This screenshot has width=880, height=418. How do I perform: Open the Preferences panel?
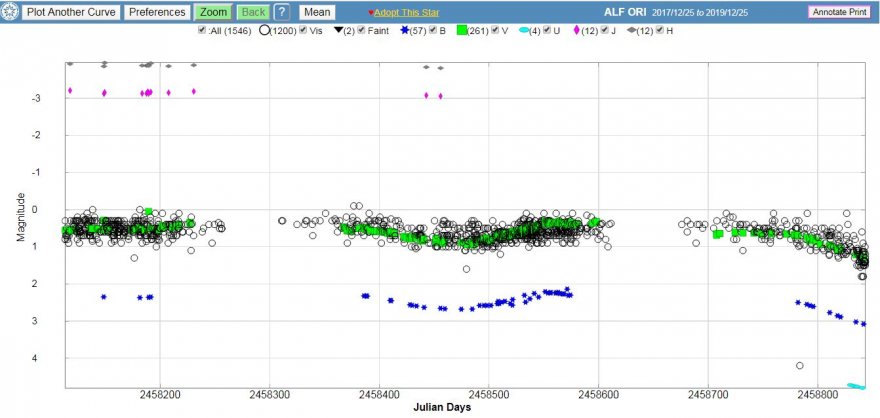(x=157, y=13)
